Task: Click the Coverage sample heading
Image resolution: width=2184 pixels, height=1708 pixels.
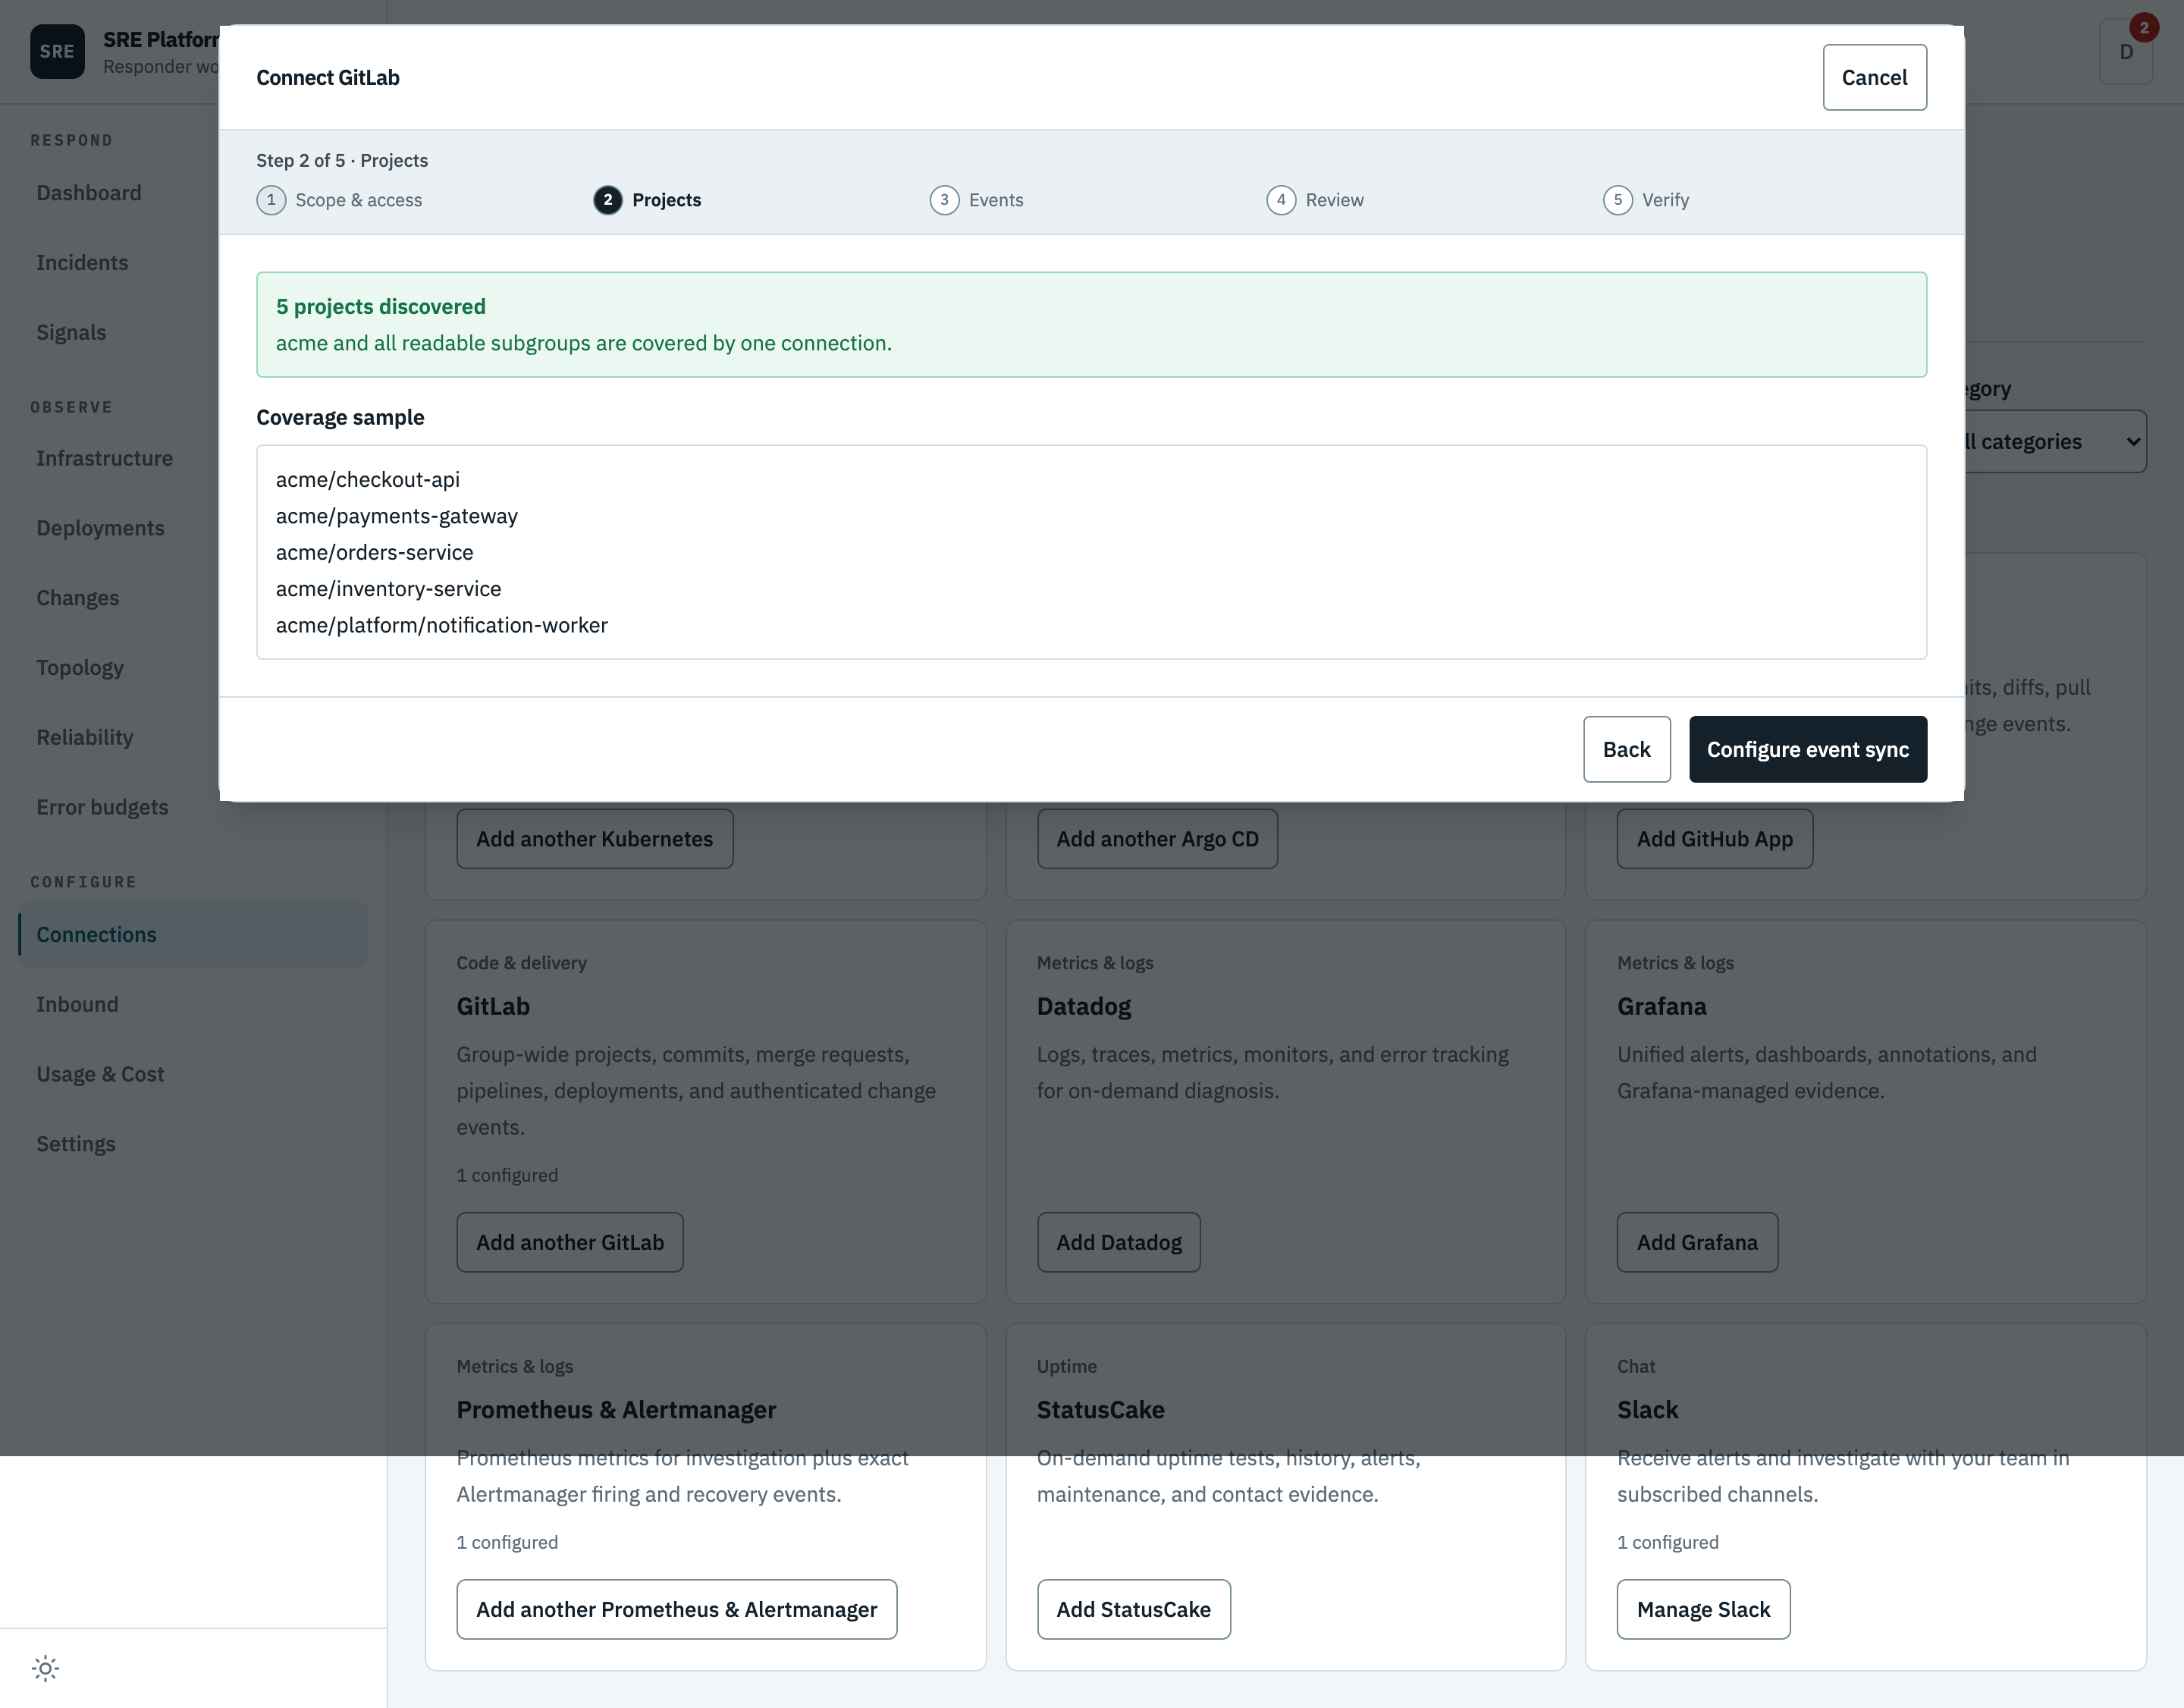Action: 340,417
